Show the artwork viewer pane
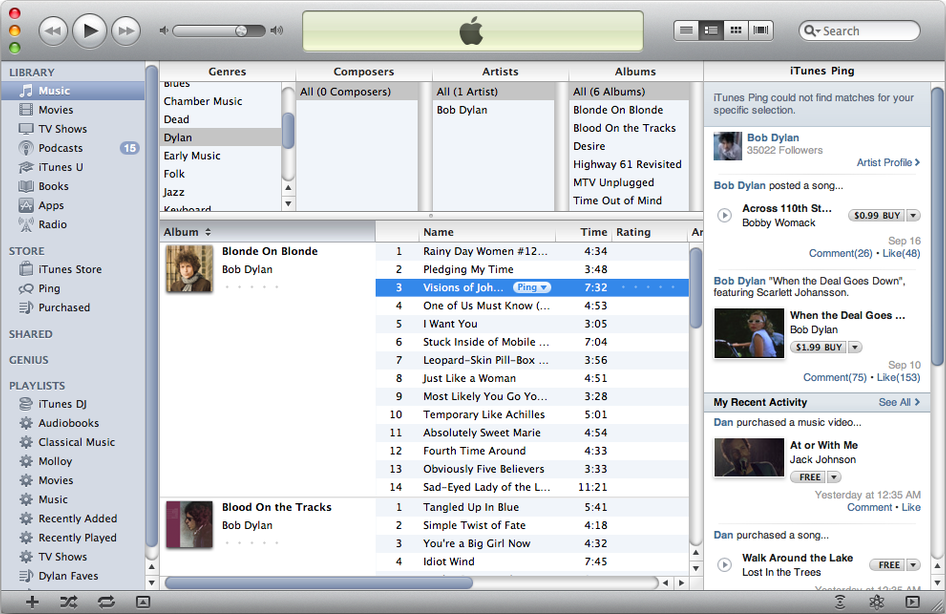Screen dimensions: 946x614 pos(143,602)
